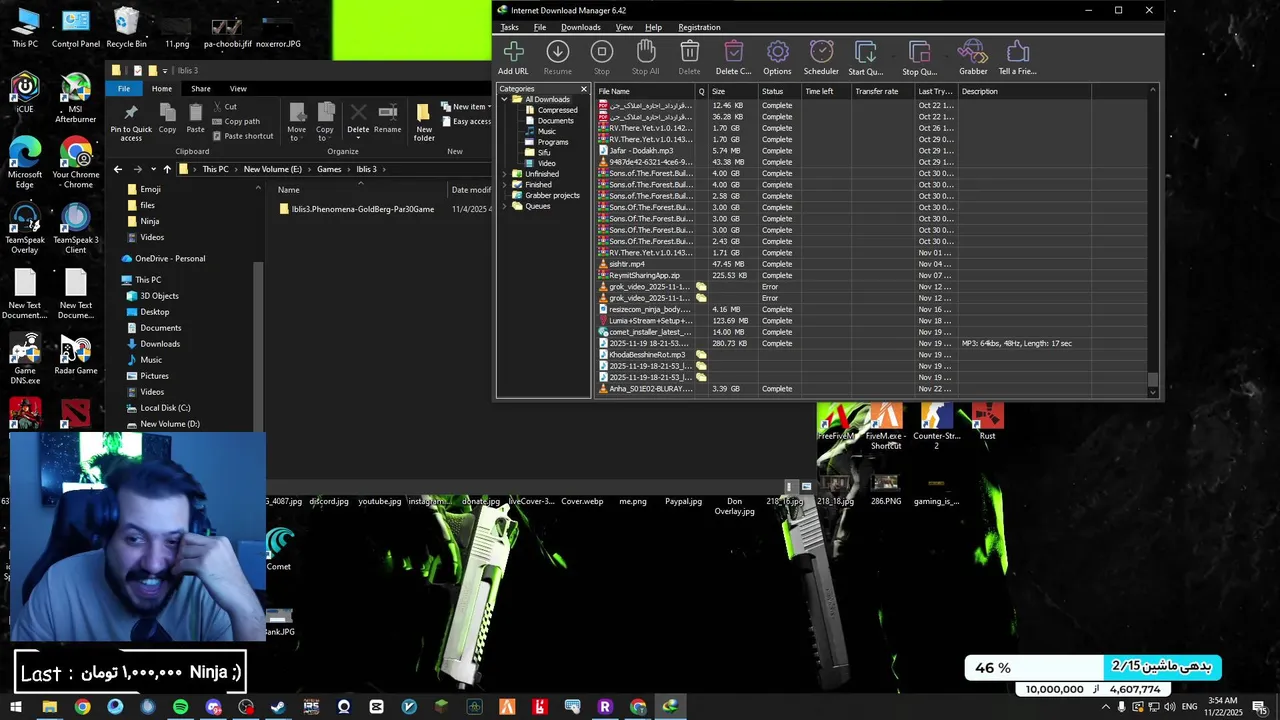Click Copy path in Explorer ribbon
The height and width of the screenshot is (720, 1280).
[x=236, y=121]
